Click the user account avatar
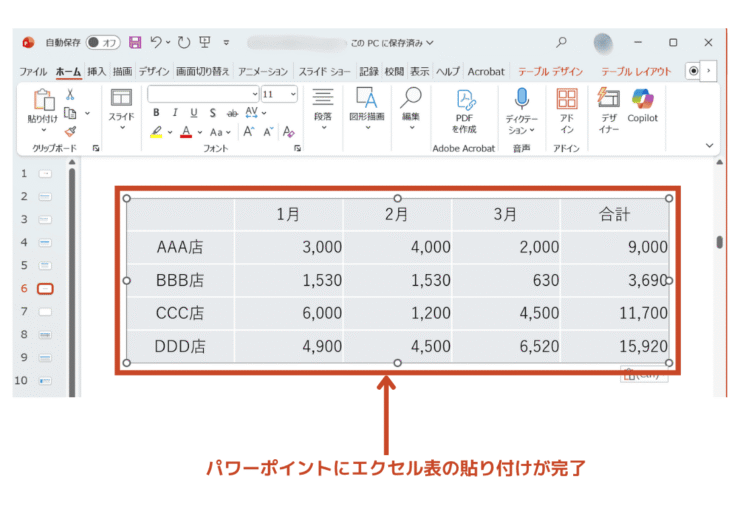 pyautogui.click(x=603, y=43)
